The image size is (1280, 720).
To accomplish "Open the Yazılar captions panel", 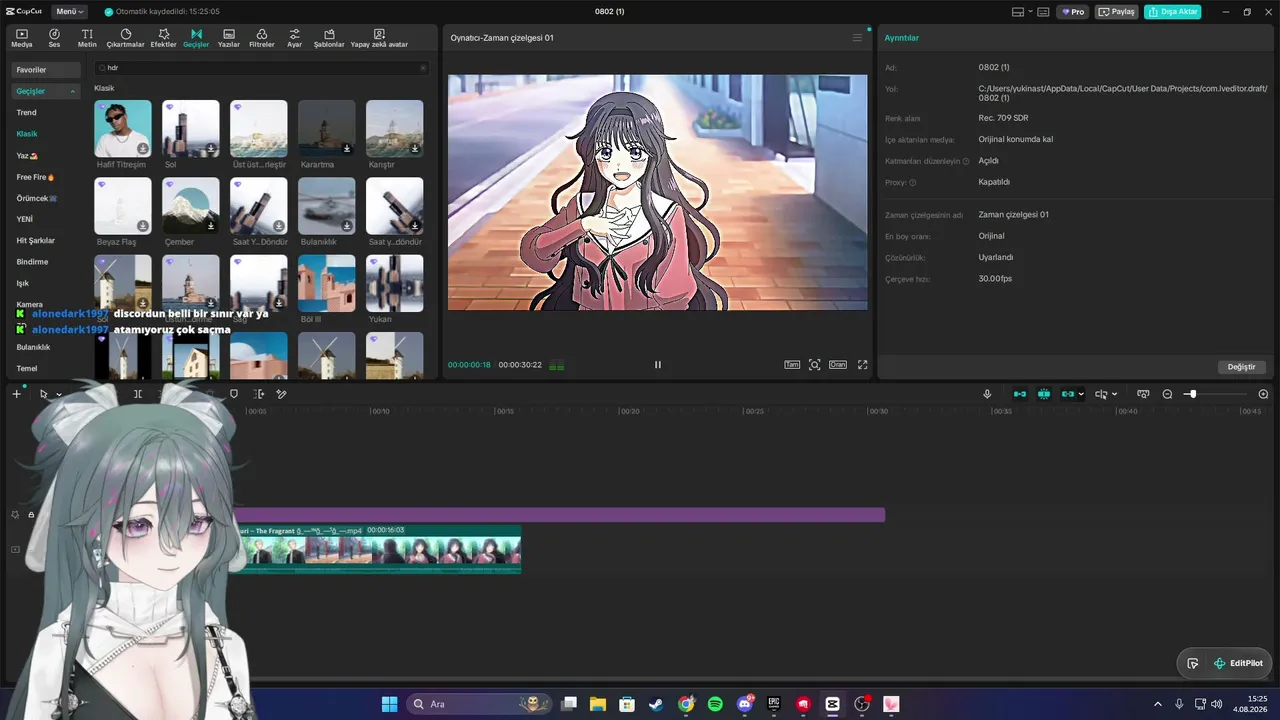I will pos(229,38).
